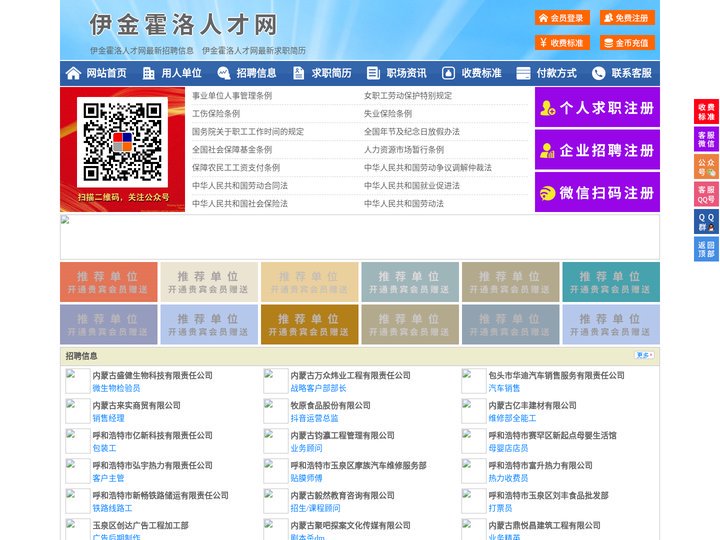720x540 pixels.
Task: Open 失业保险条例 link
Action: click(x=388, y=113)
